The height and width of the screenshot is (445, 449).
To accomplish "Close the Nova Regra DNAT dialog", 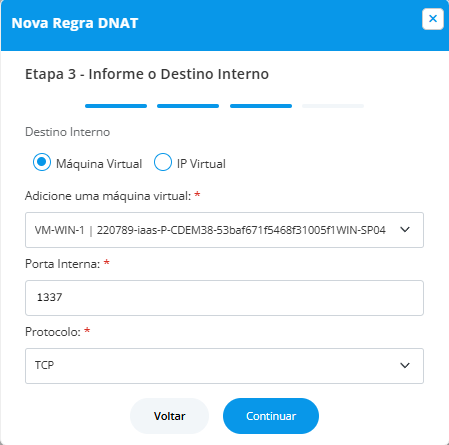I will click(x=433, y=19).
